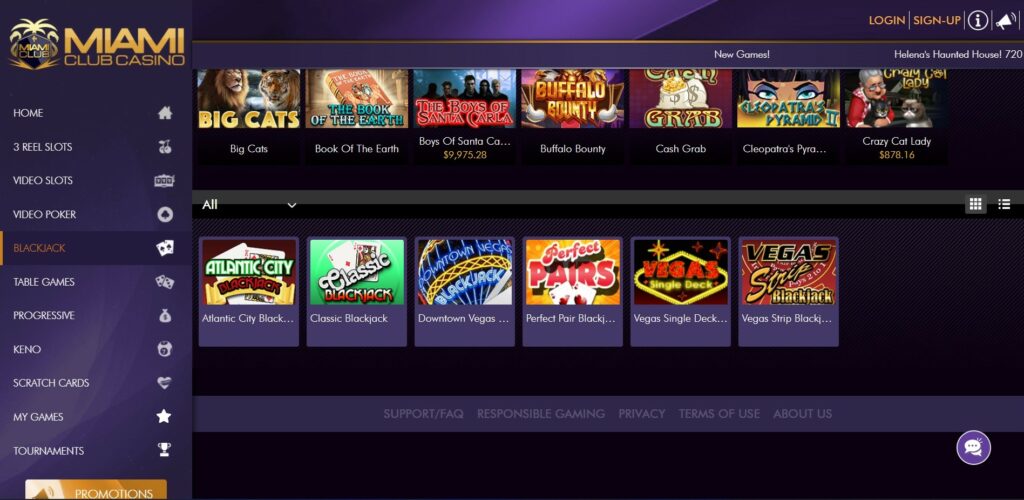The image size is (1024, 500).
Task: Click the LOGIN link
Action: 886,21
